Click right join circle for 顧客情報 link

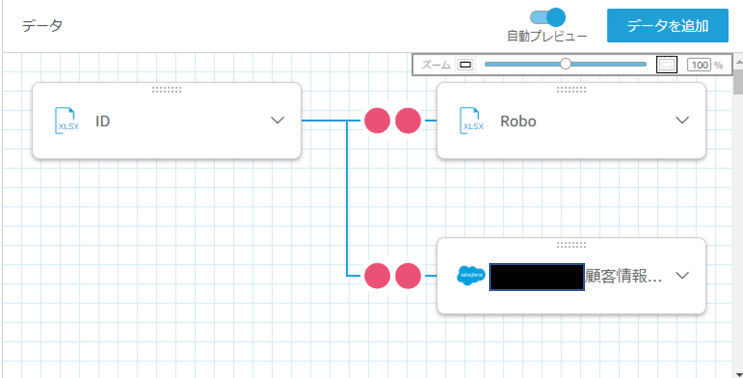(x=408, y=276)
